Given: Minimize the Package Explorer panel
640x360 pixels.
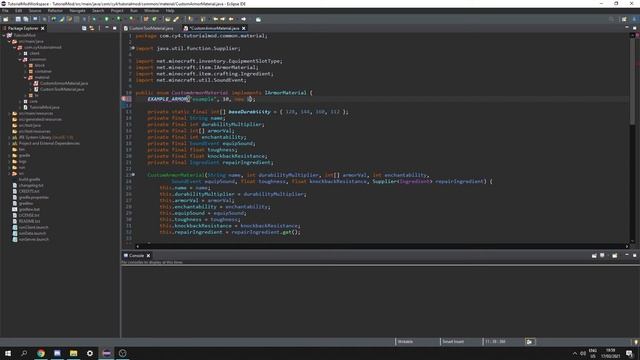Looking at the screenshot, I should (107, 28).
